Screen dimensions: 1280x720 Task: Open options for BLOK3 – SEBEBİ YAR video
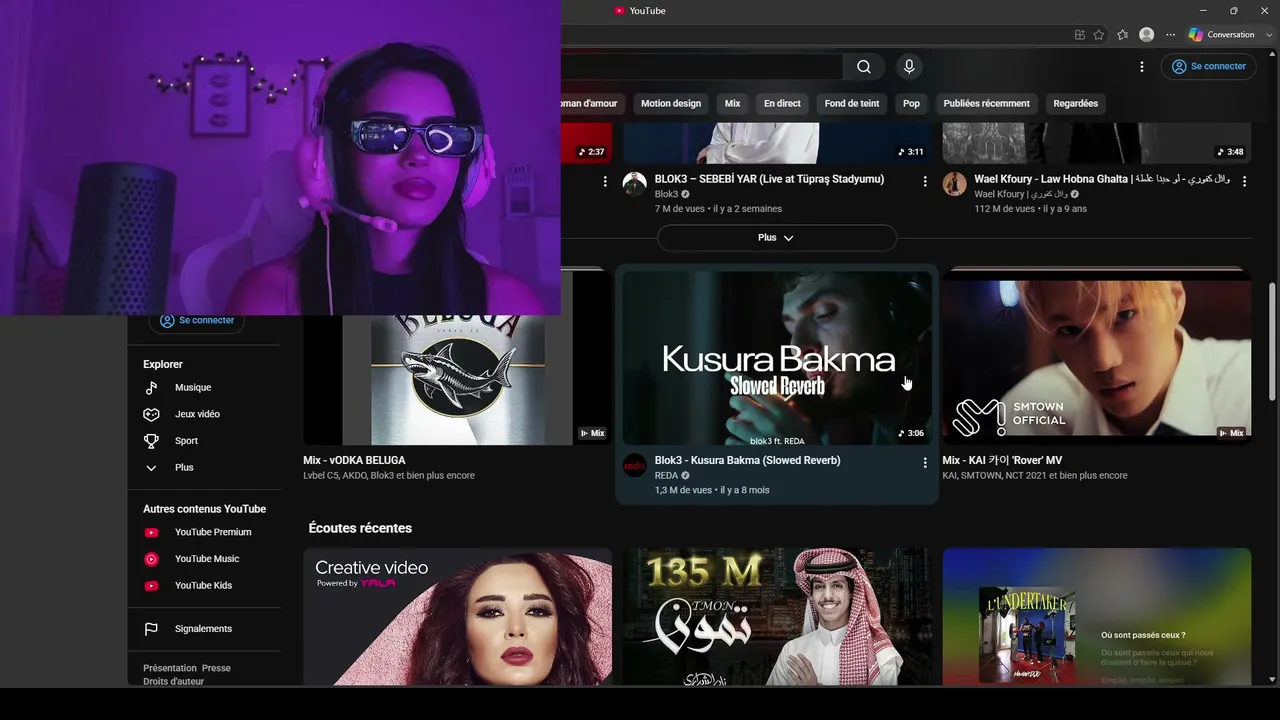[x=925, y=181]
